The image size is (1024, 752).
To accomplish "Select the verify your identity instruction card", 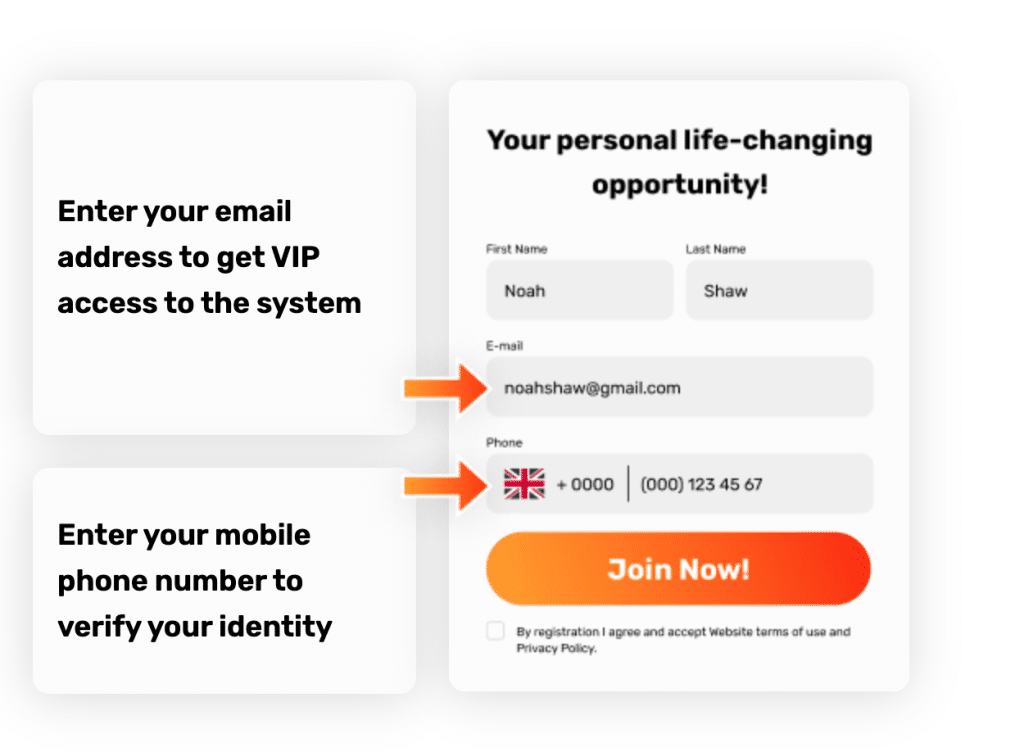I will [224, 580].
